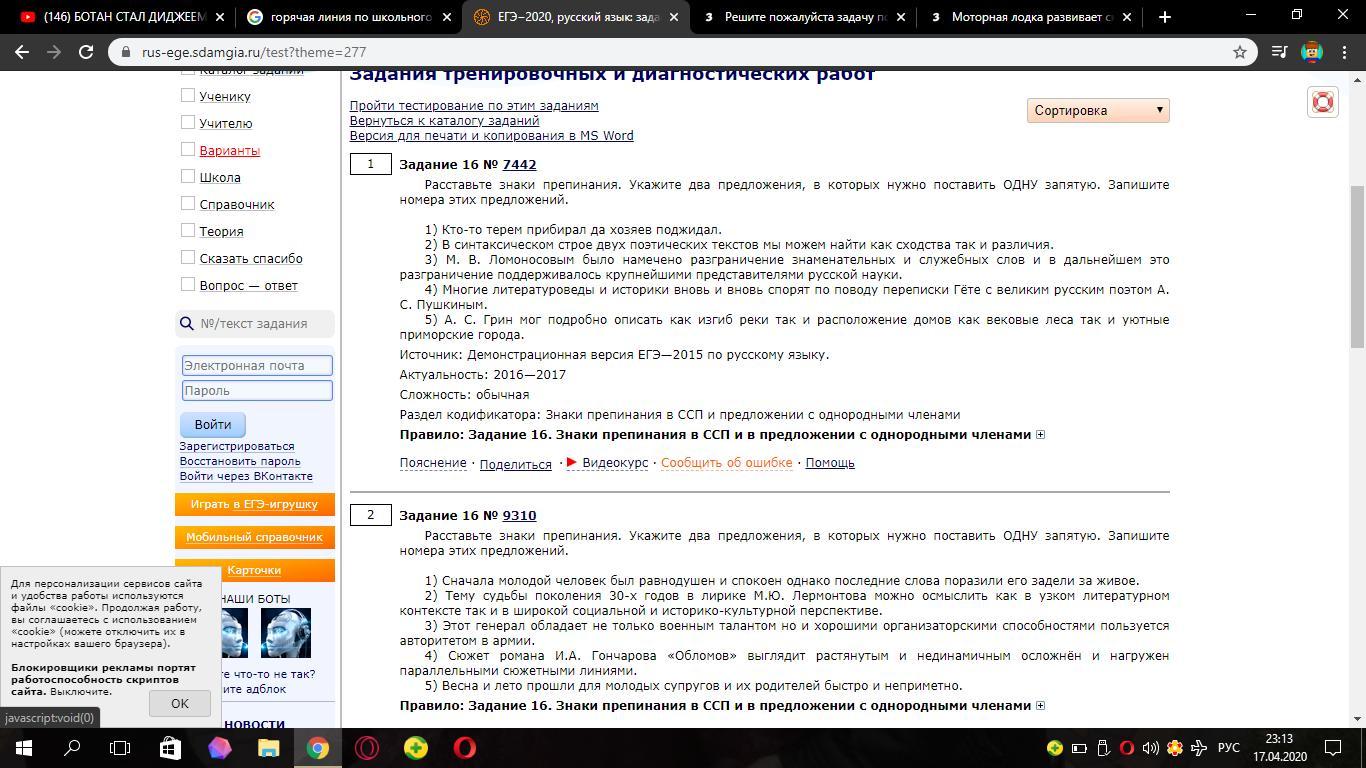
Task: Tick the Вопрос — ответ checkbox
Action: coord(187,284)
